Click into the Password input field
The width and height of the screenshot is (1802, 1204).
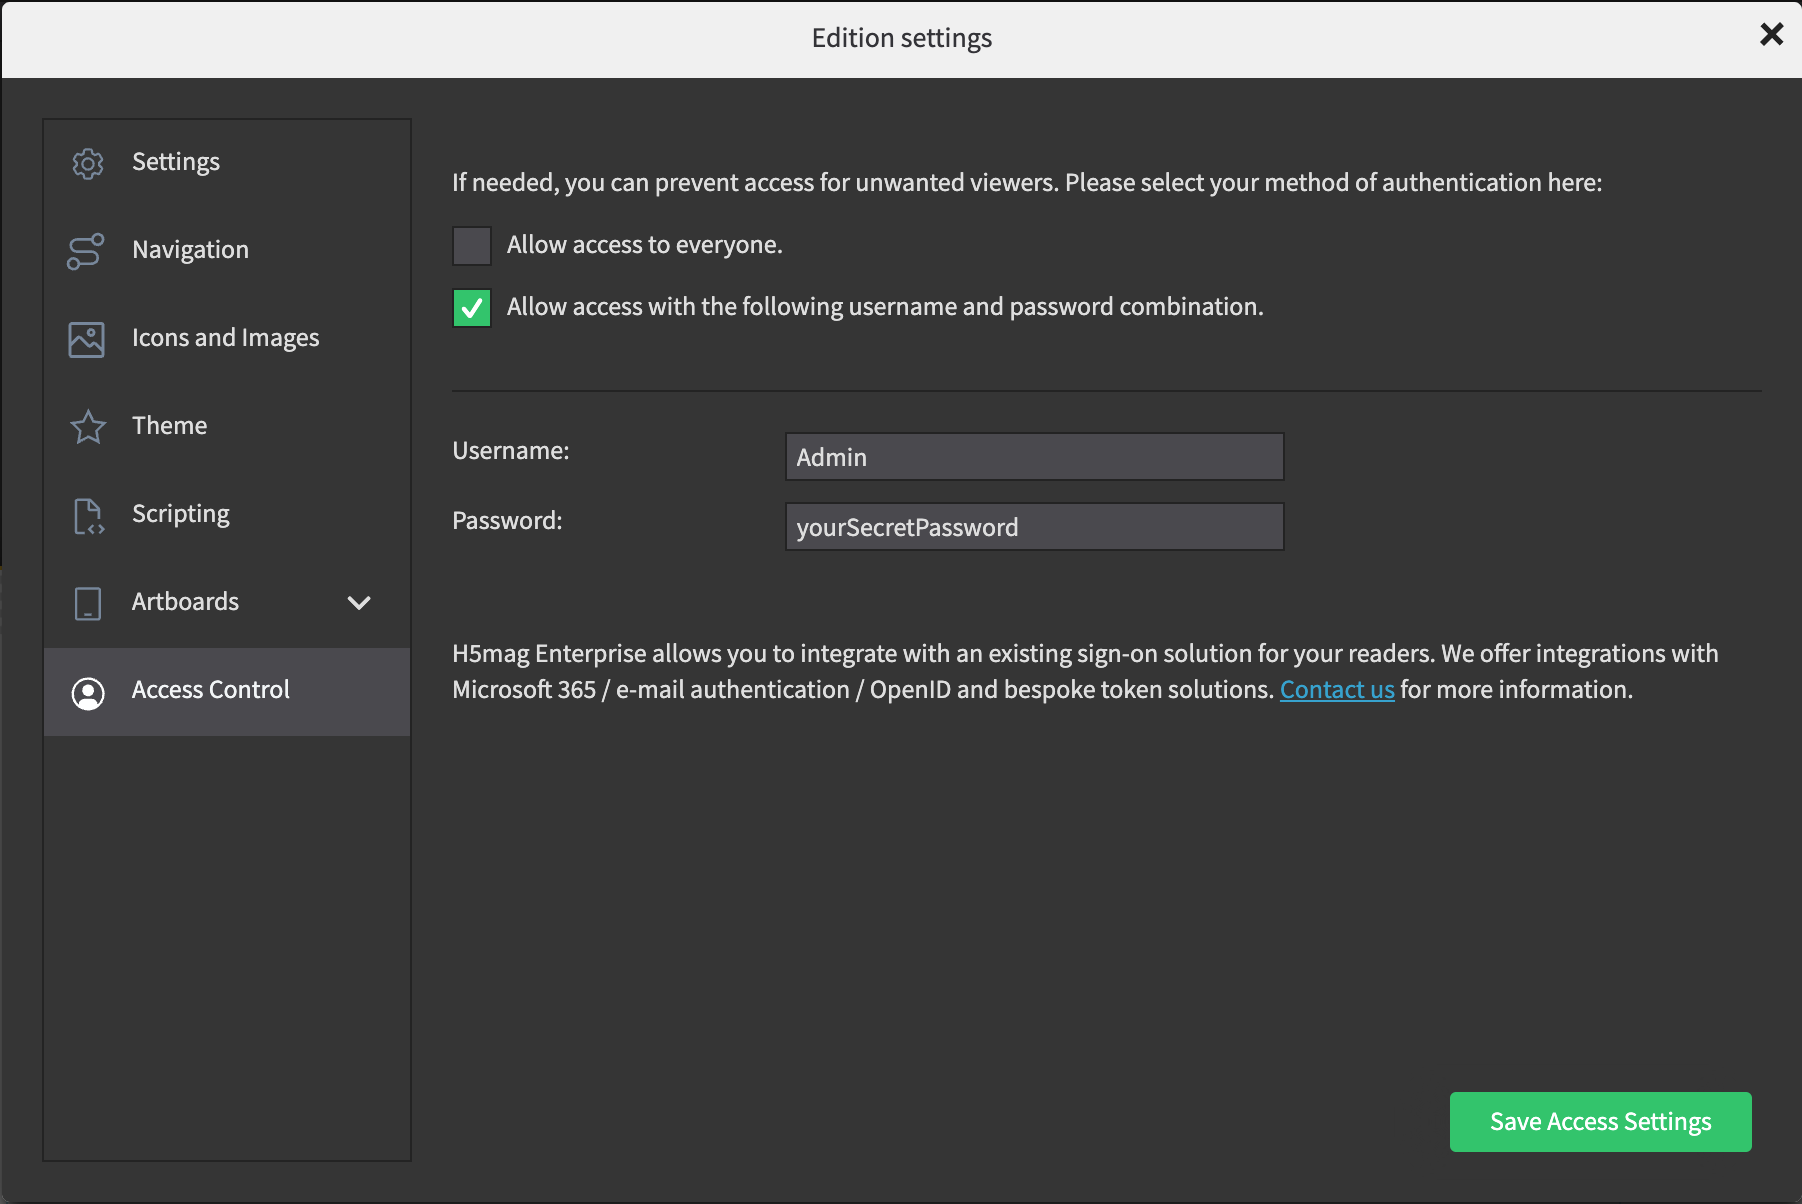(x=1034, y=527)
